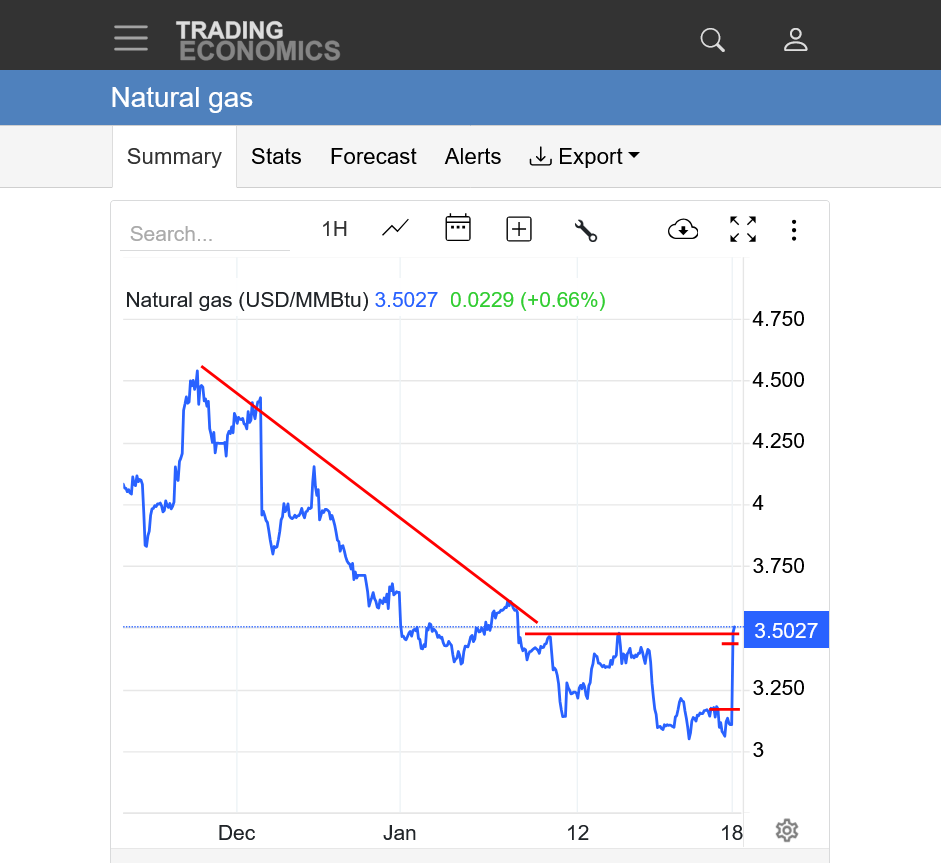This screenshot has width=941, height=863.
Task: Open the user account icon
Action: pyautogui.click(x=795, y=40)
